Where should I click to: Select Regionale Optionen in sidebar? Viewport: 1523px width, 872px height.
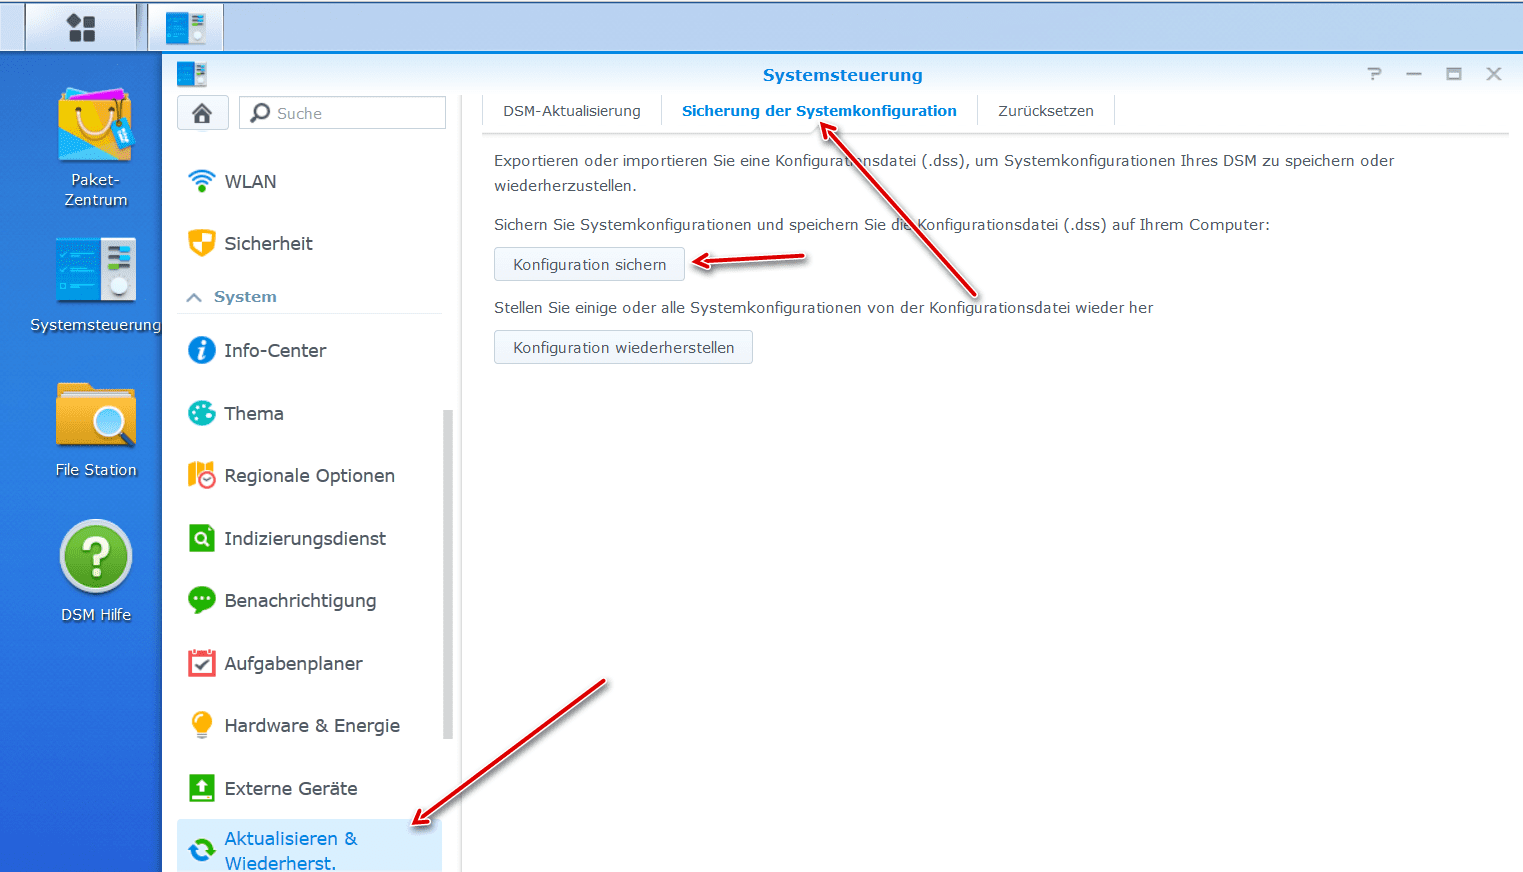pyautogui.click(x=309, y=475)
